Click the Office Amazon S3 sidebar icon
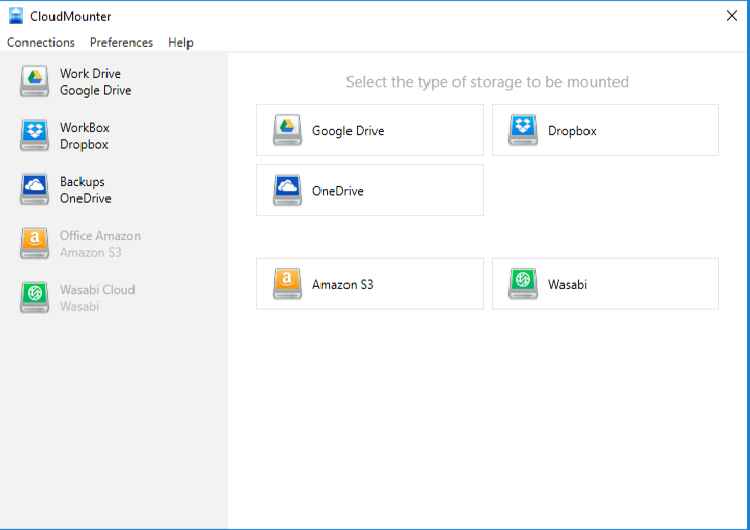Screen dimensions: 750x530 point(35,244)
